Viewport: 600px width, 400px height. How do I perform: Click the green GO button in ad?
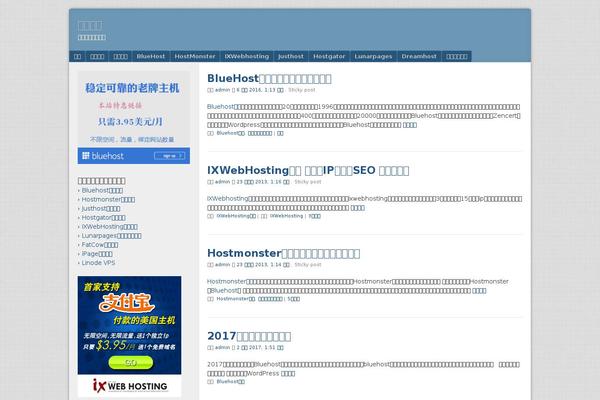(130, 362)
